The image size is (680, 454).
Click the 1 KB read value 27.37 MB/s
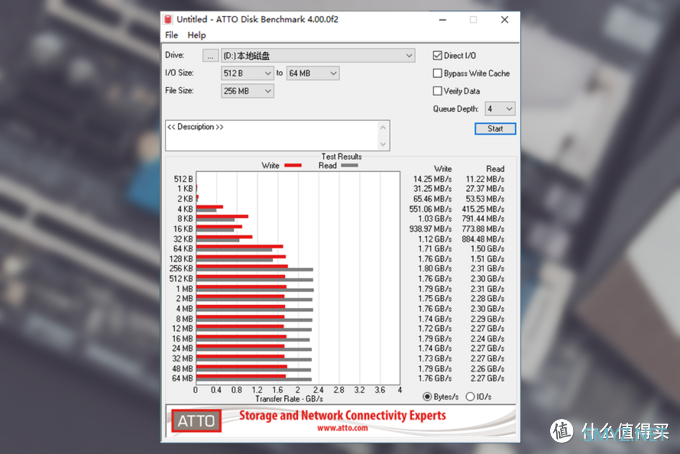[x=485, y=189]
